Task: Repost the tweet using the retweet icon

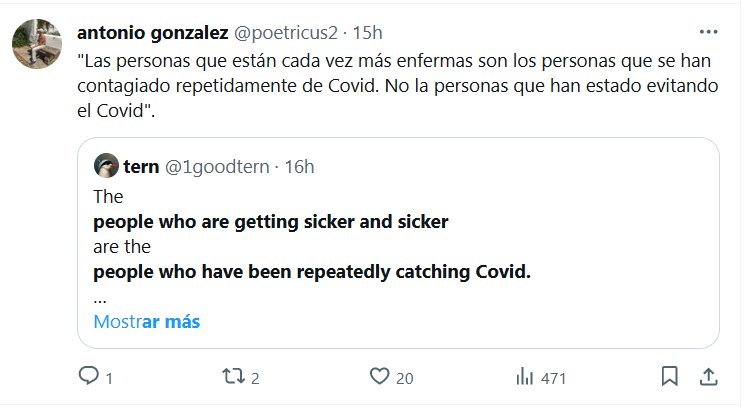Action: [232, 377]
